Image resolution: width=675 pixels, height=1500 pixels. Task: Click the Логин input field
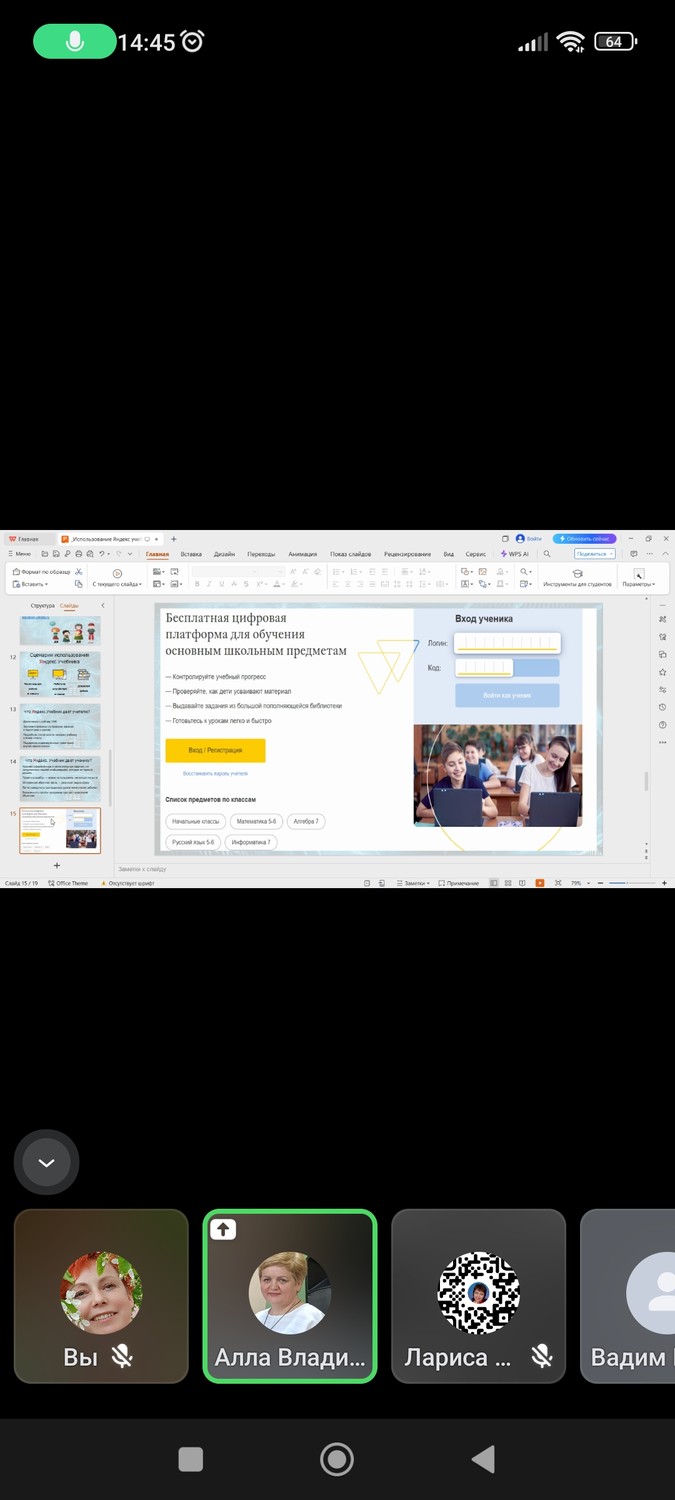point(507,643)
